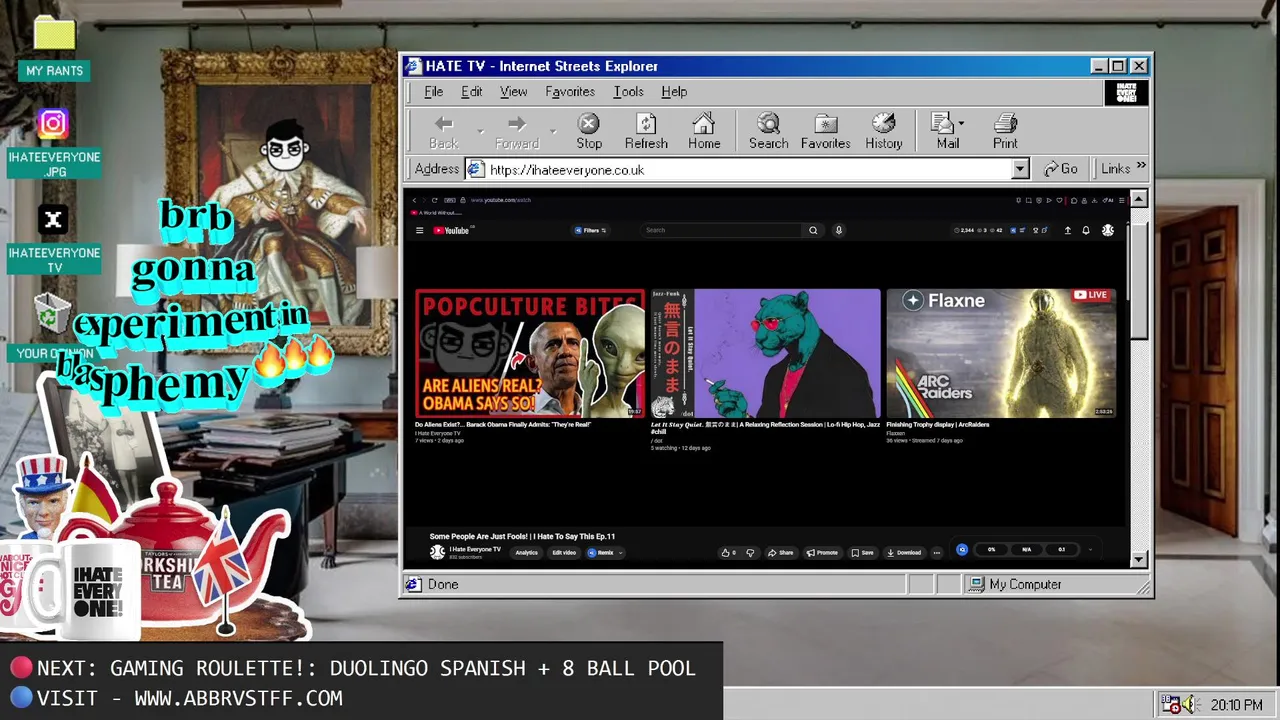
Task: Expand the Links toolbar chevron
Action: (1141, 167)
